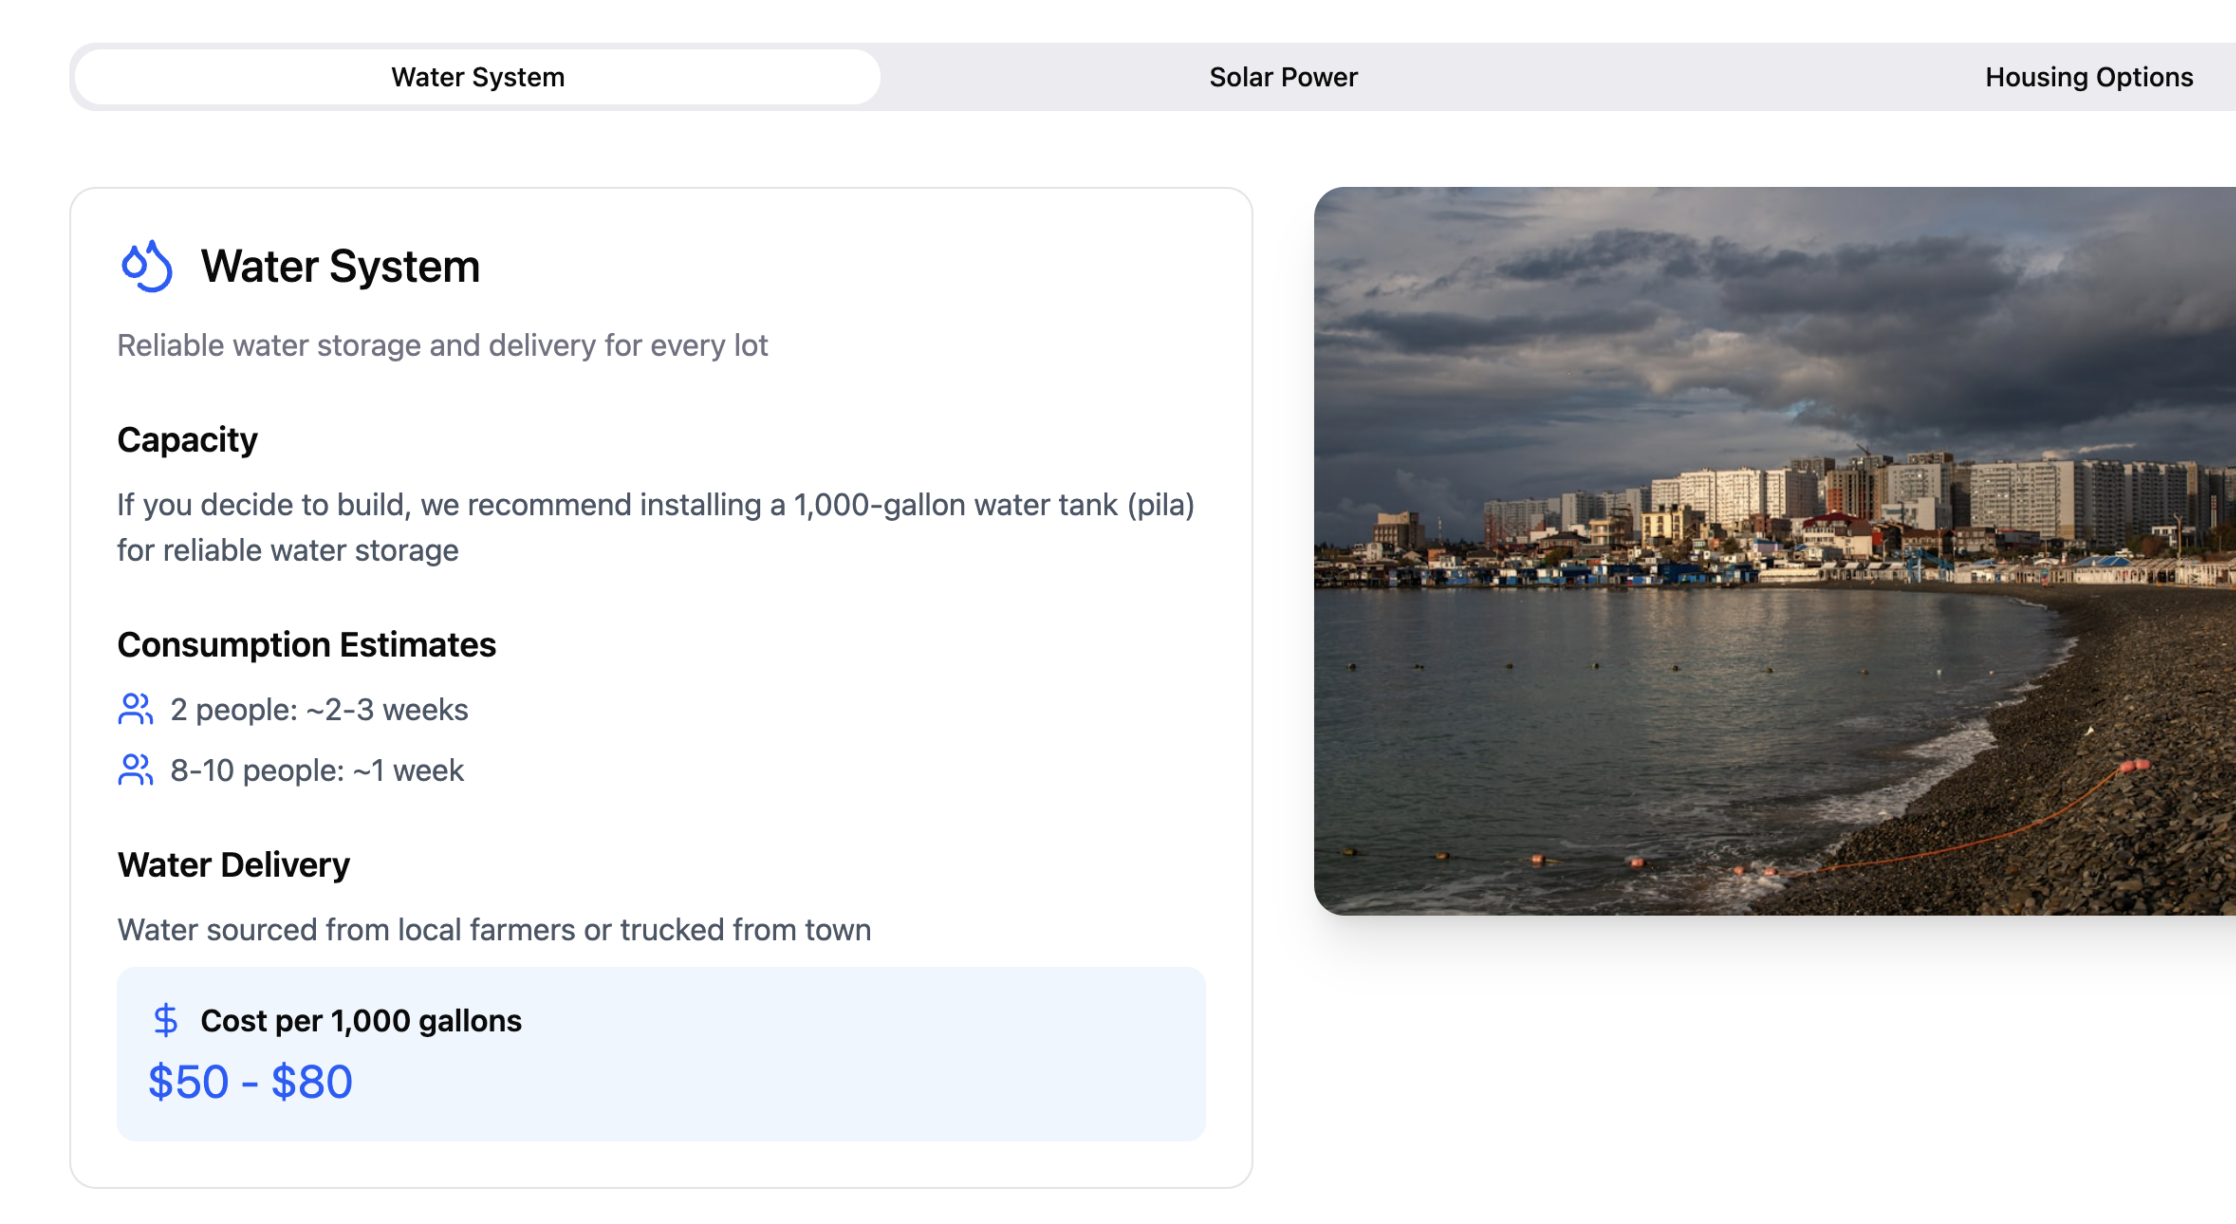This screenshot has height=1224, width=2236.
Task: Click the Cost per 1,000 gallons label
Action: point(361,1020)
